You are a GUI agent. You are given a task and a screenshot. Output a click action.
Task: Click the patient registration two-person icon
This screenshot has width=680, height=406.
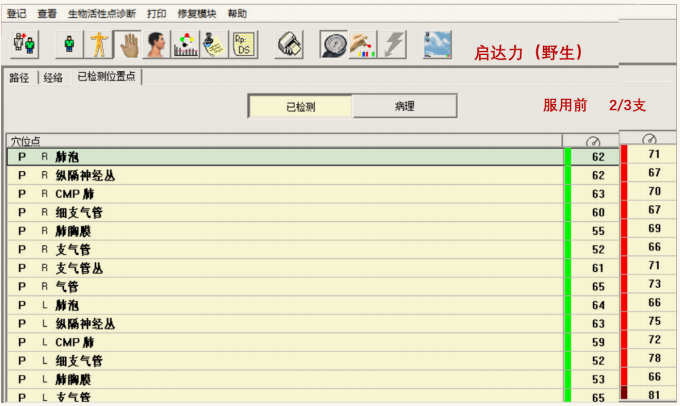[23, 44]
